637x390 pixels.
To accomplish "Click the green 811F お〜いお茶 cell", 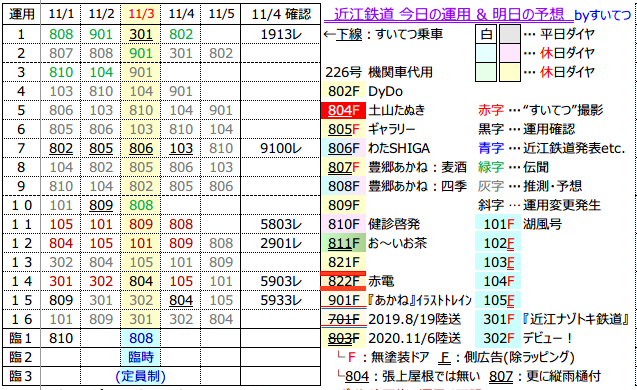I will pos(344,243).
